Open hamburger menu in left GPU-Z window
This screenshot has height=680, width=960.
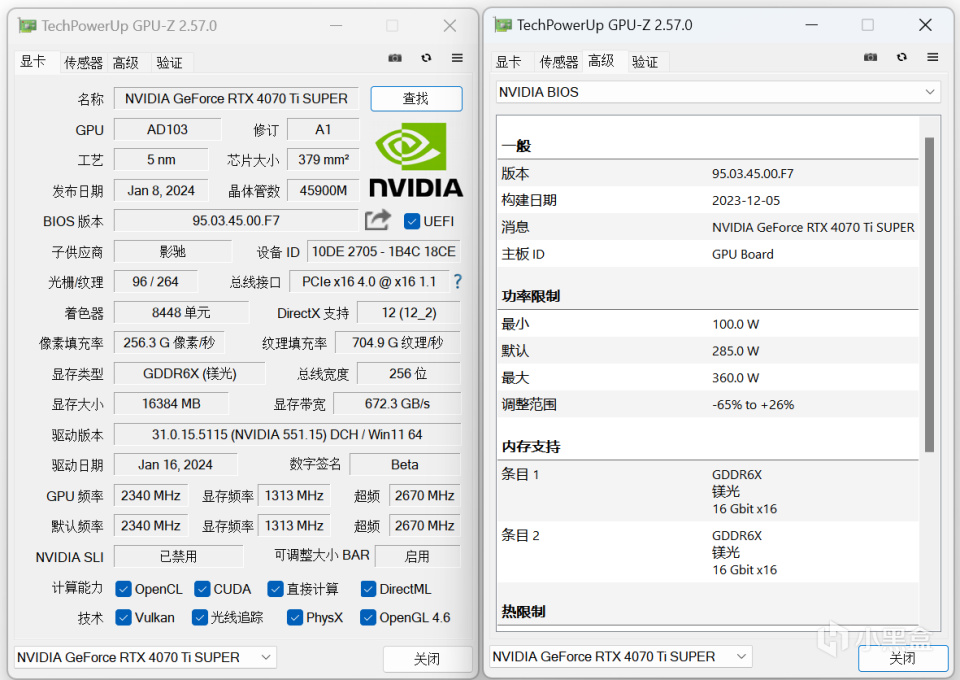coord(457,58)
